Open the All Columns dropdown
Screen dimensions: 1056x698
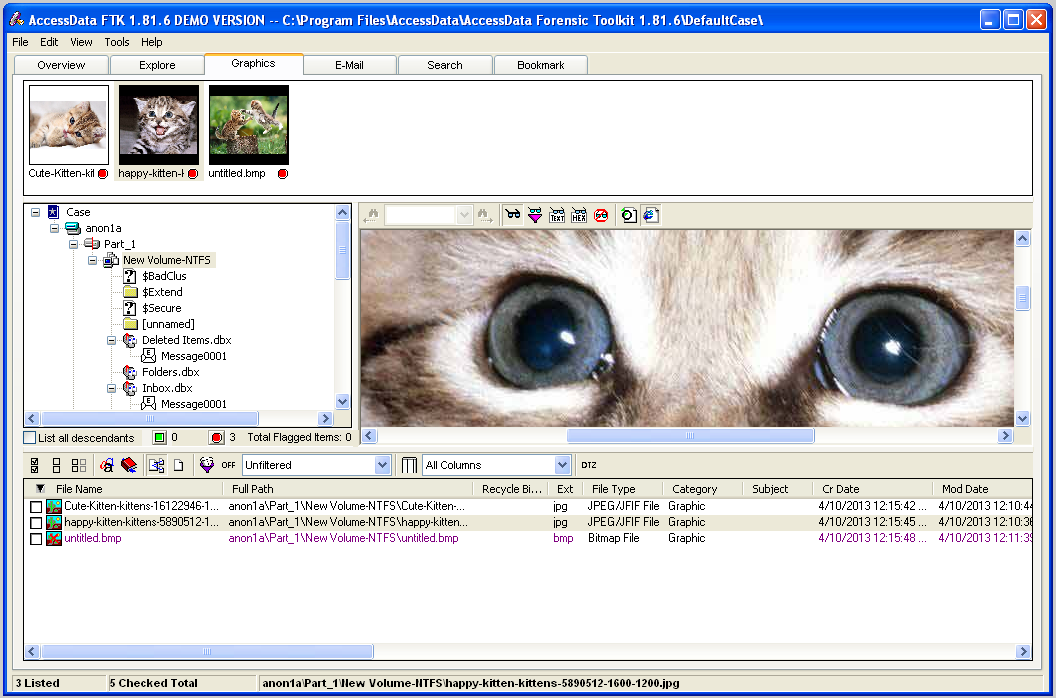coord(562,465)
